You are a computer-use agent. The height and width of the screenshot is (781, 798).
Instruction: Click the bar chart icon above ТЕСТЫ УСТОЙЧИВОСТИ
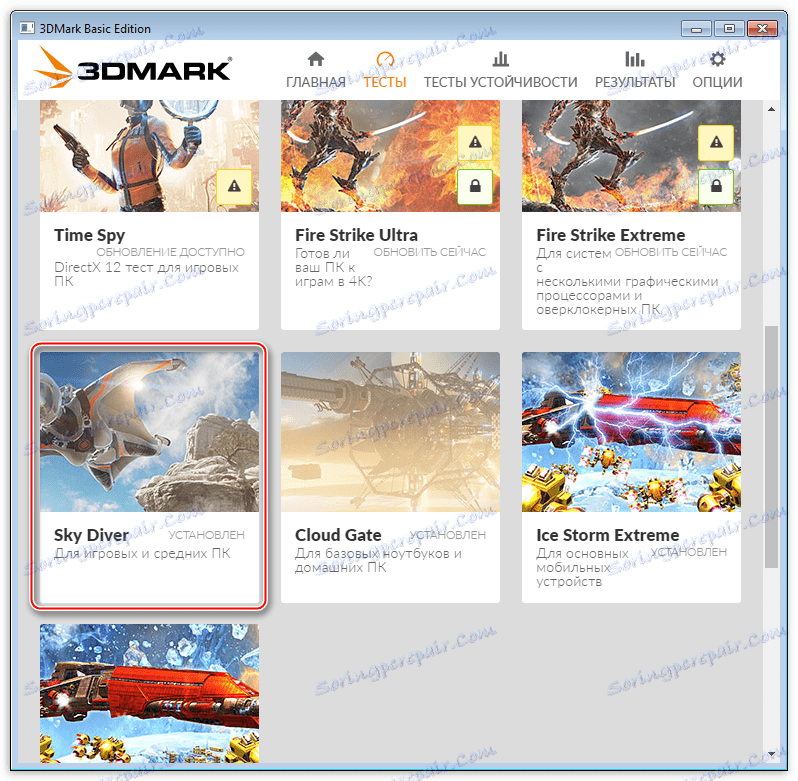point(500,59)
